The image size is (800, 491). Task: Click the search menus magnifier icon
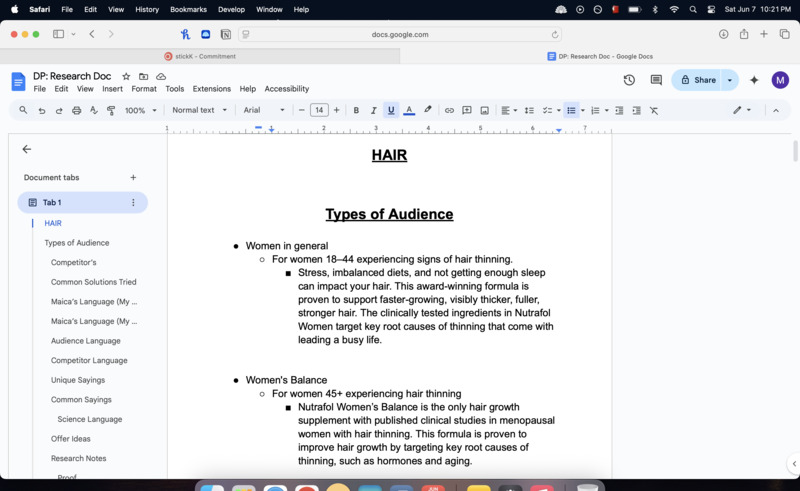23,110
